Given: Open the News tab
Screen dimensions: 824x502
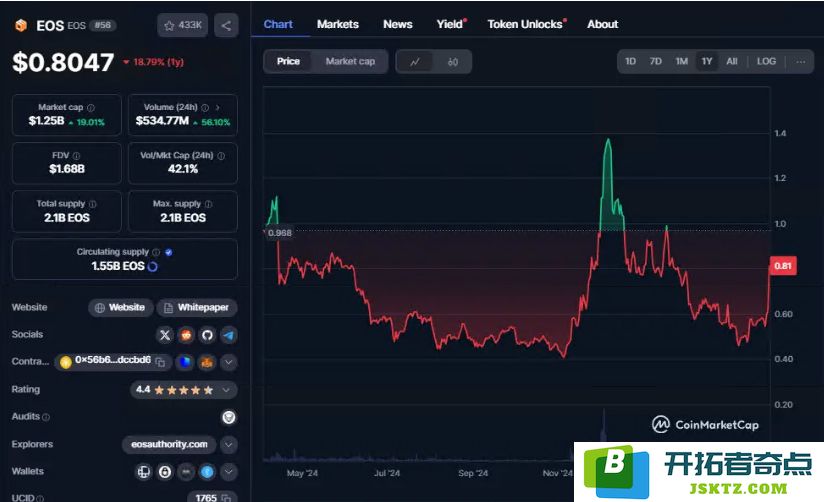Looking at the screenshot, I should coord(397,24).
